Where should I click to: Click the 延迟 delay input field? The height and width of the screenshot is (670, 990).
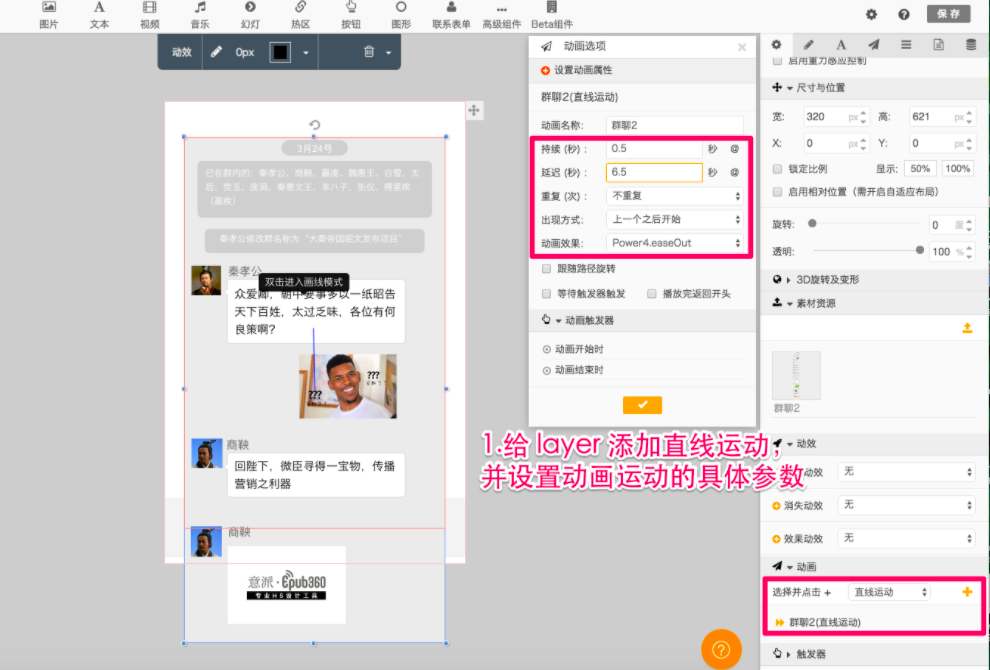[x=654, y=172]
